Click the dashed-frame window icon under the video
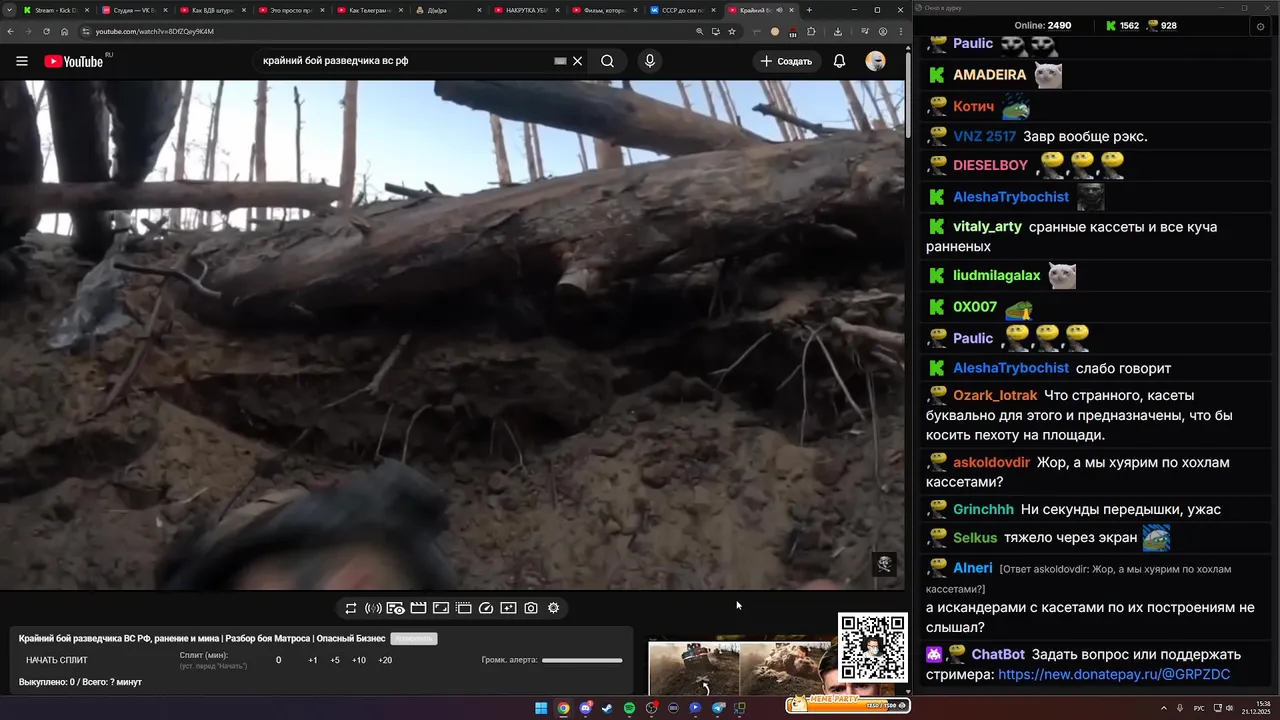Screen dimensions: 1280x720 coord(464,608)
